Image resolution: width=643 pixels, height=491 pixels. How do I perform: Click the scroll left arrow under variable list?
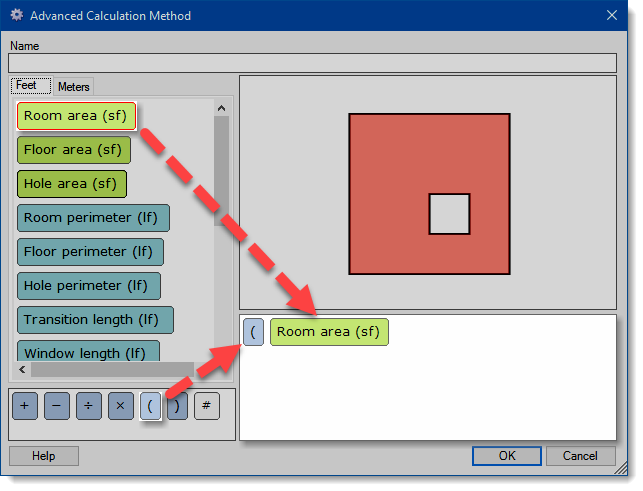23,370
